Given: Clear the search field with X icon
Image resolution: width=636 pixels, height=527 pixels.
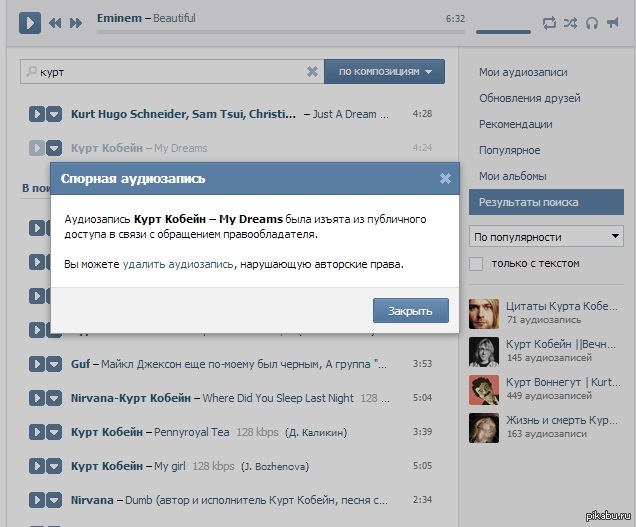Looking at the screenshot, I should (x=312, y=72).
